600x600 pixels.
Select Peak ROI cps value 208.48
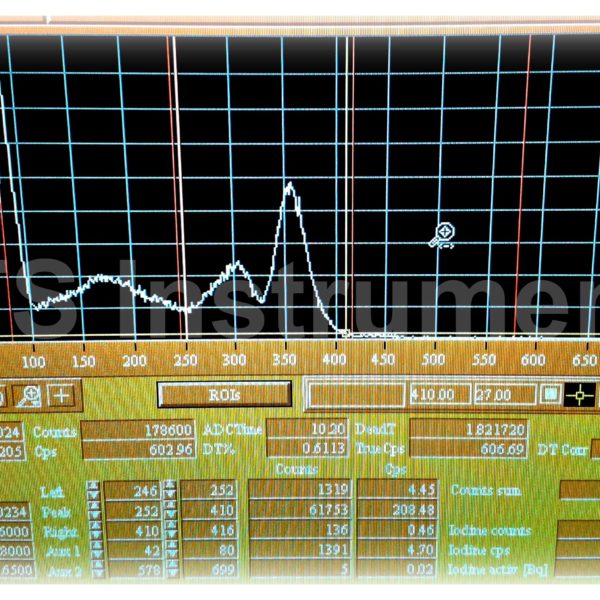[x=398, y=509]
